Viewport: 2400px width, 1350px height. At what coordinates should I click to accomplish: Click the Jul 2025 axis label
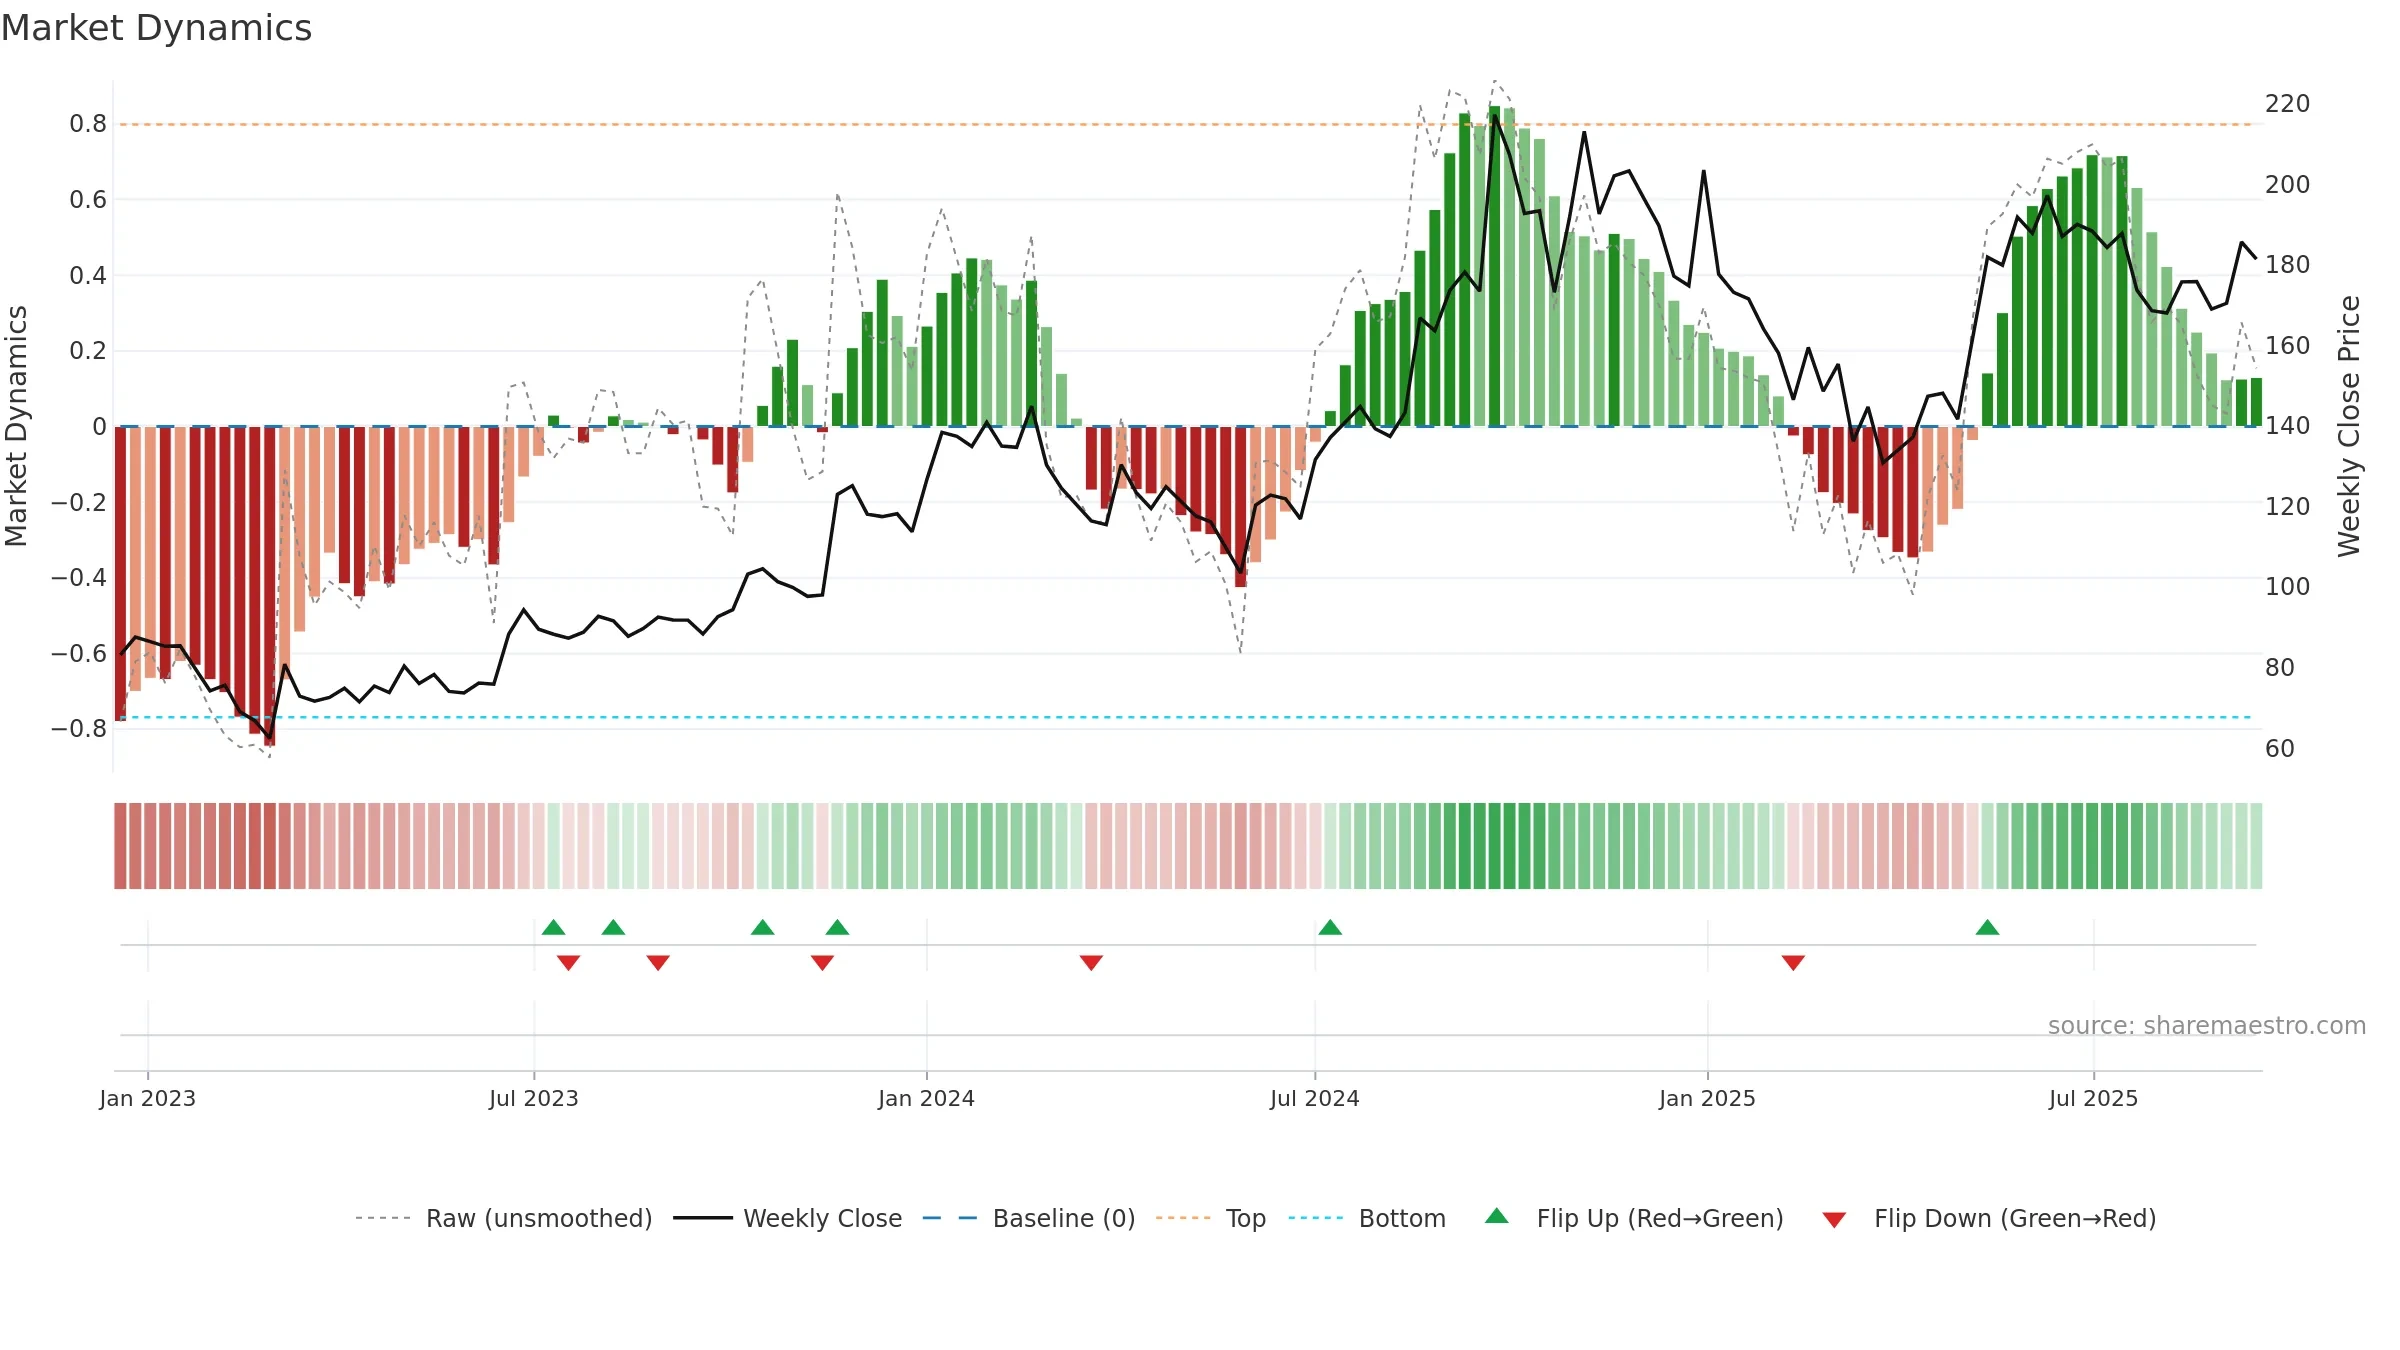click(2093, 1098)
